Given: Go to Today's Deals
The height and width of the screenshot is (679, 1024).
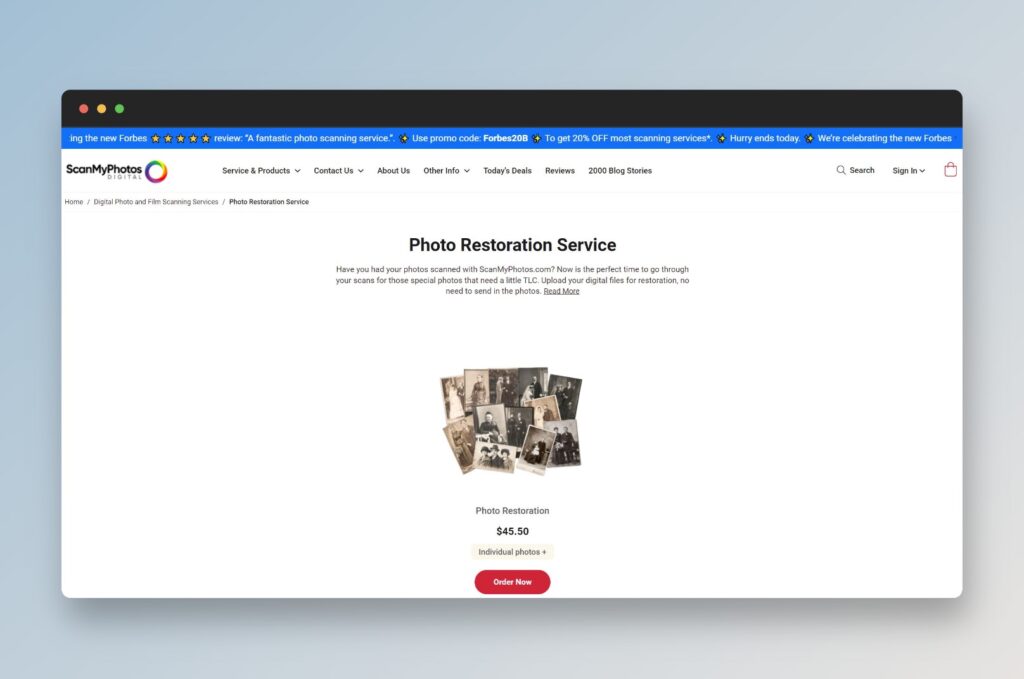Looking at the screenshot, I should point(507,171).
